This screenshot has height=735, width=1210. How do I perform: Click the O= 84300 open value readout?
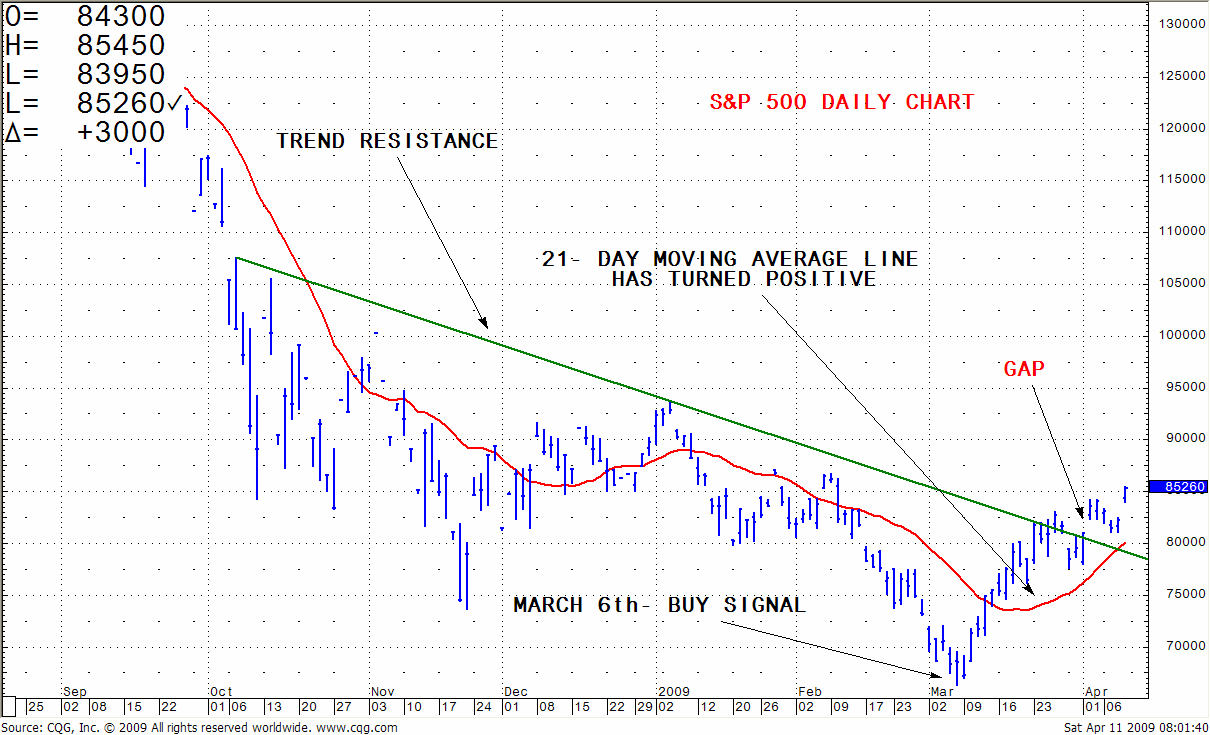(85, 16)
